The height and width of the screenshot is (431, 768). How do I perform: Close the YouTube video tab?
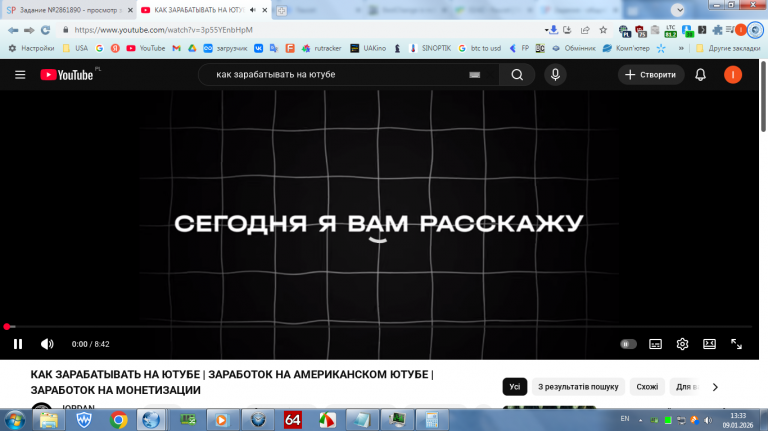[265, 10]
